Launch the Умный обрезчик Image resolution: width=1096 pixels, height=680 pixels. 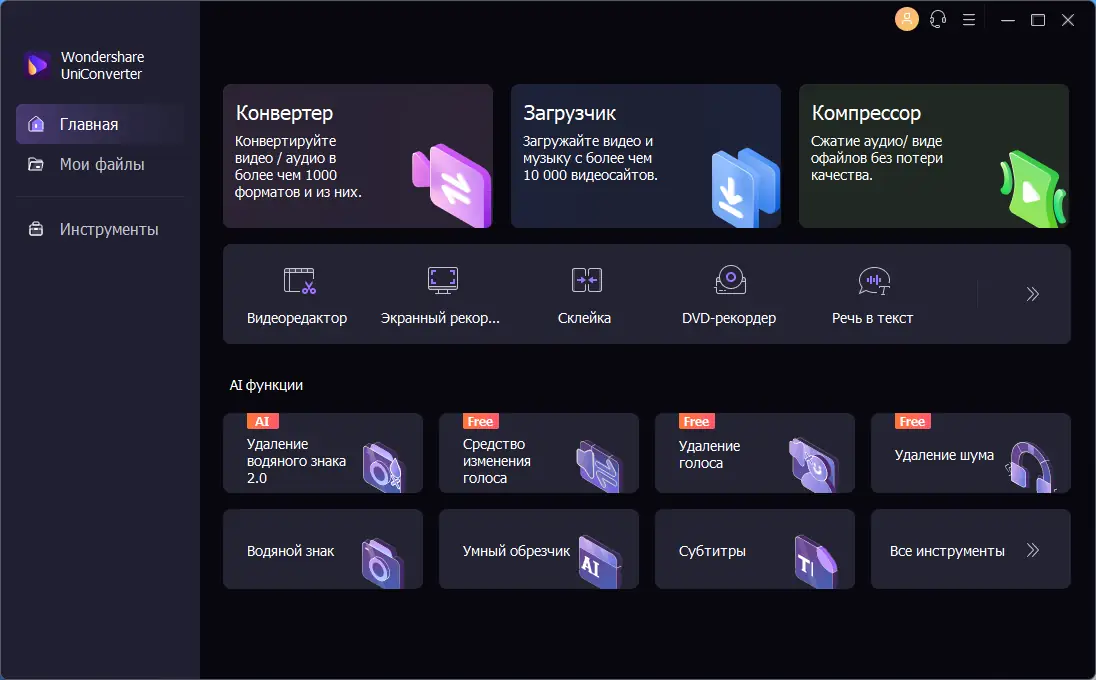pos(538,549)
